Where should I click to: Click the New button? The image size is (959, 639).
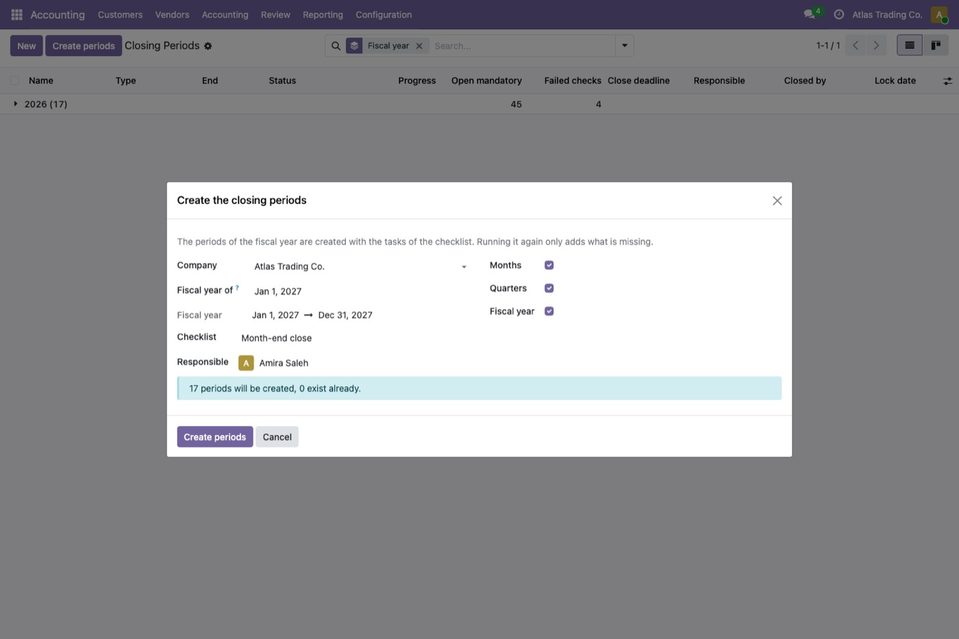(26, 46)
